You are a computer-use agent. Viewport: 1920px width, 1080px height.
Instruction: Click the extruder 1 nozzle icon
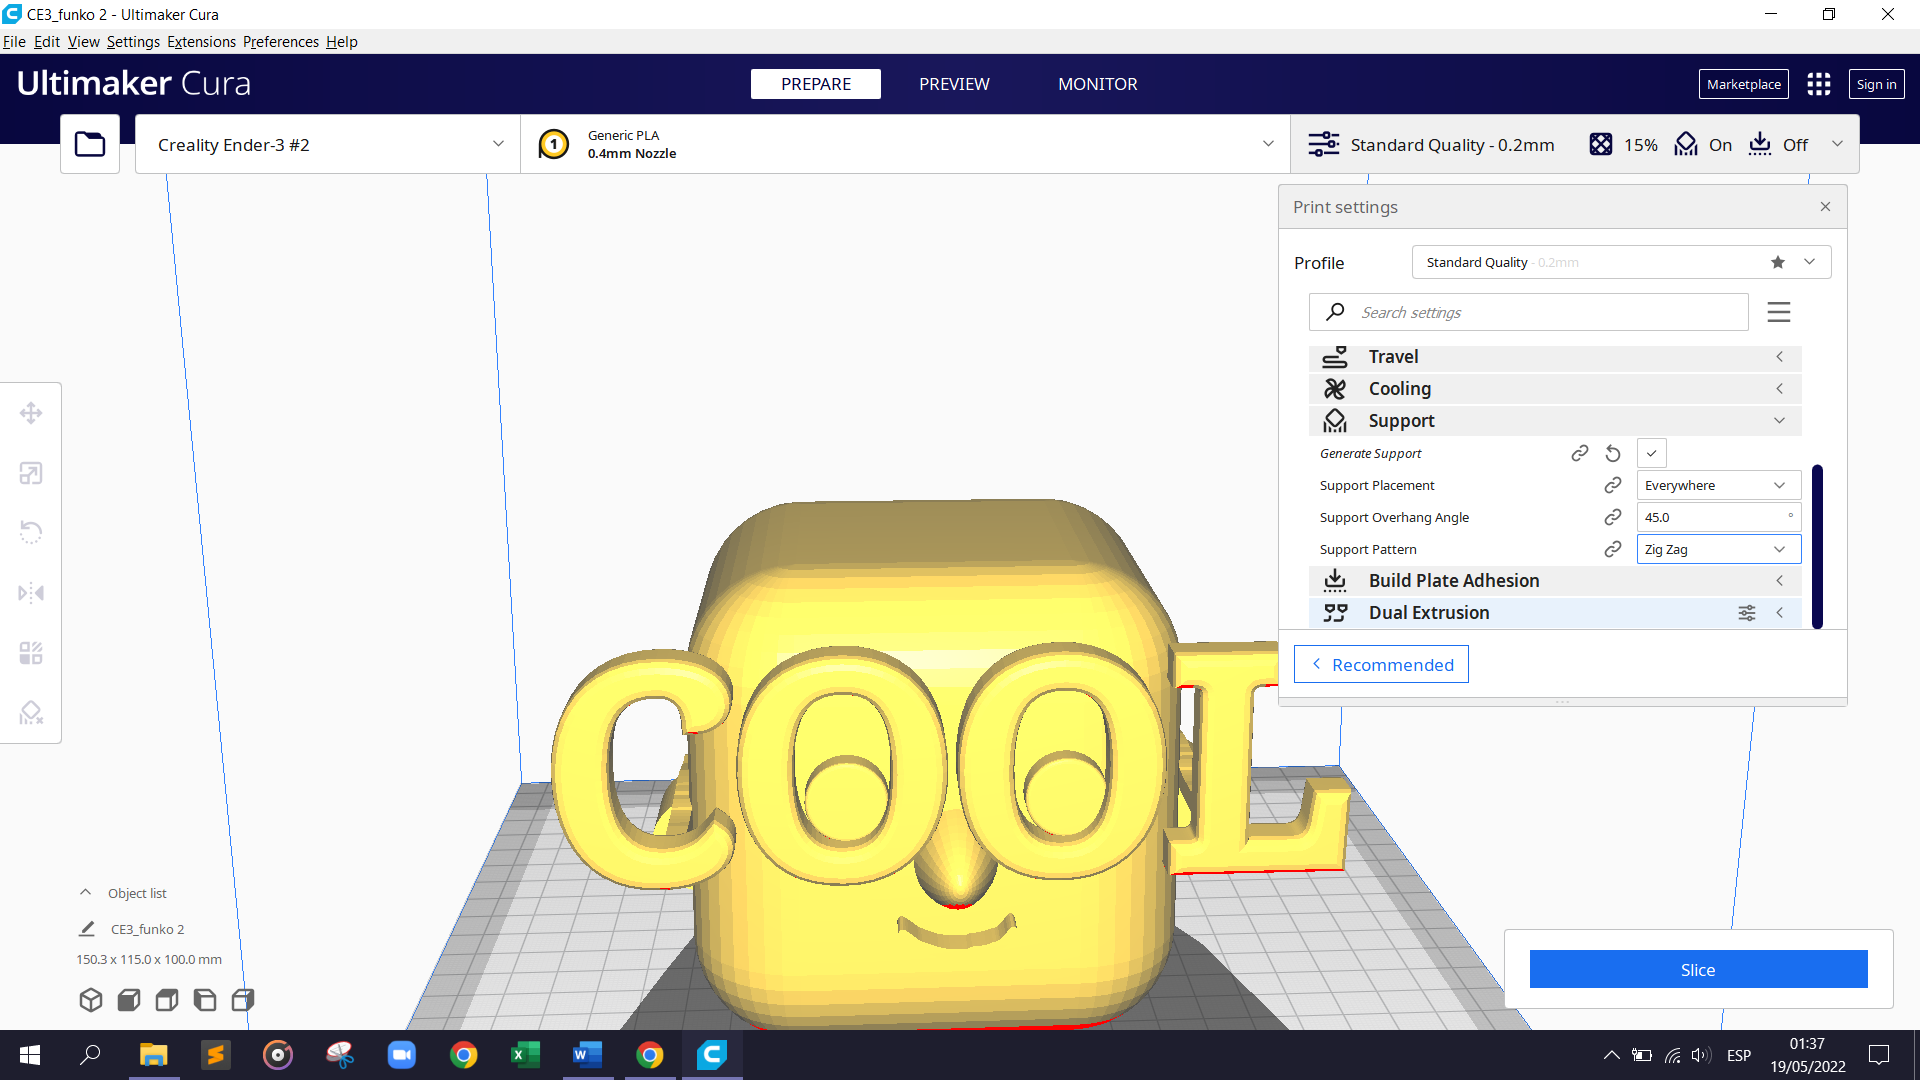554,144
